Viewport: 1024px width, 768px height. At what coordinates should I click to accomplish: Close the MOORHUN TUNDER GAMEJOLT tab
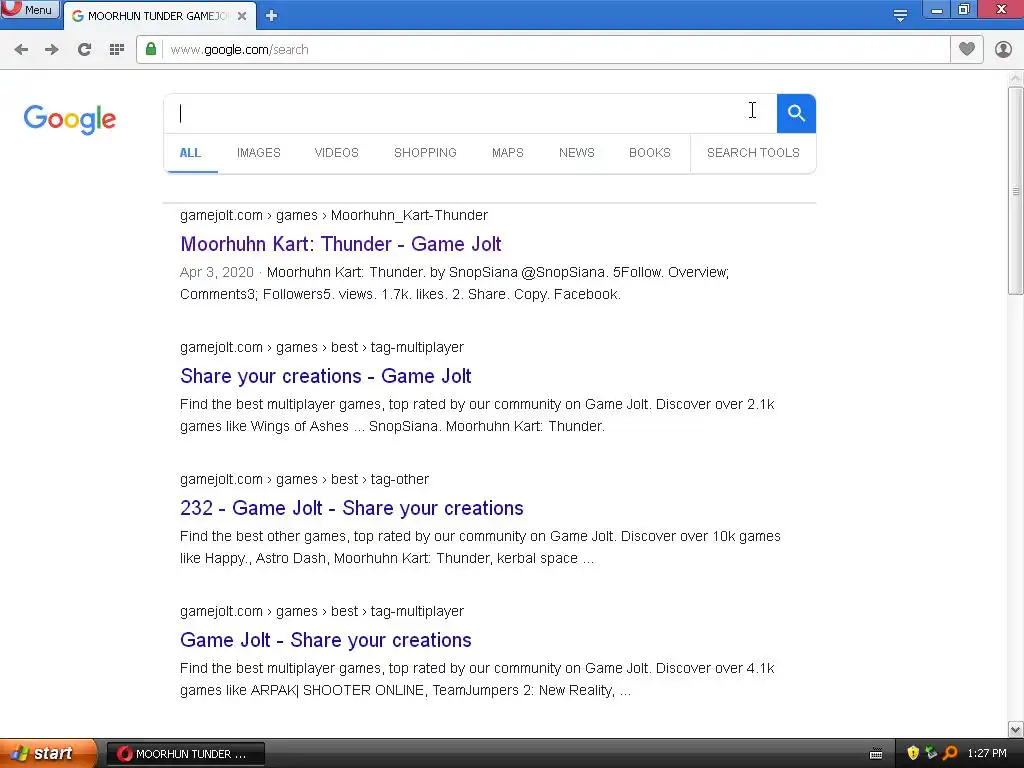point(242,16)
